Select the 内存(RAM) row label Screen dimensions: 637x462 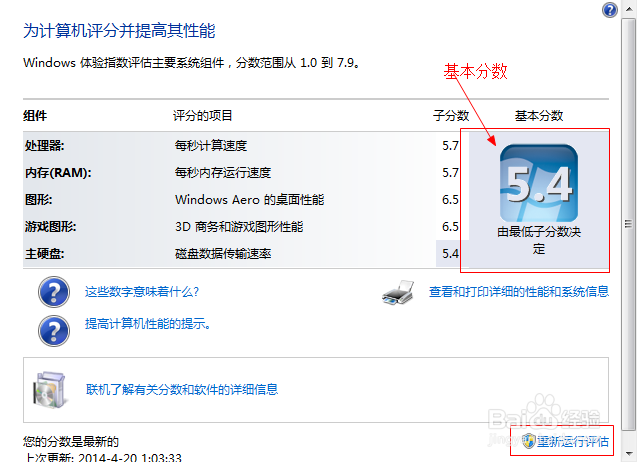coord(58,173)
